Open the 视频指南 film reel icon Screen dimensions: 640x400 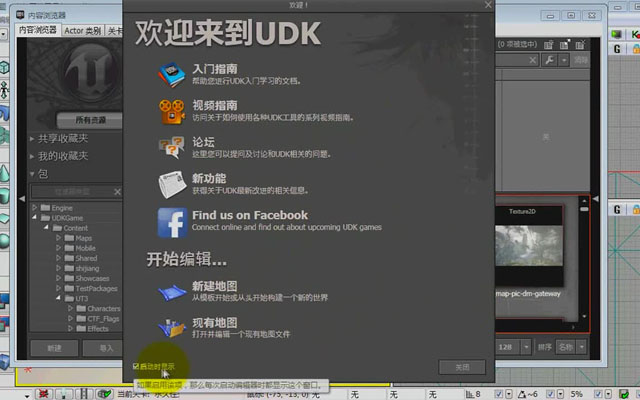pos(172,111)
